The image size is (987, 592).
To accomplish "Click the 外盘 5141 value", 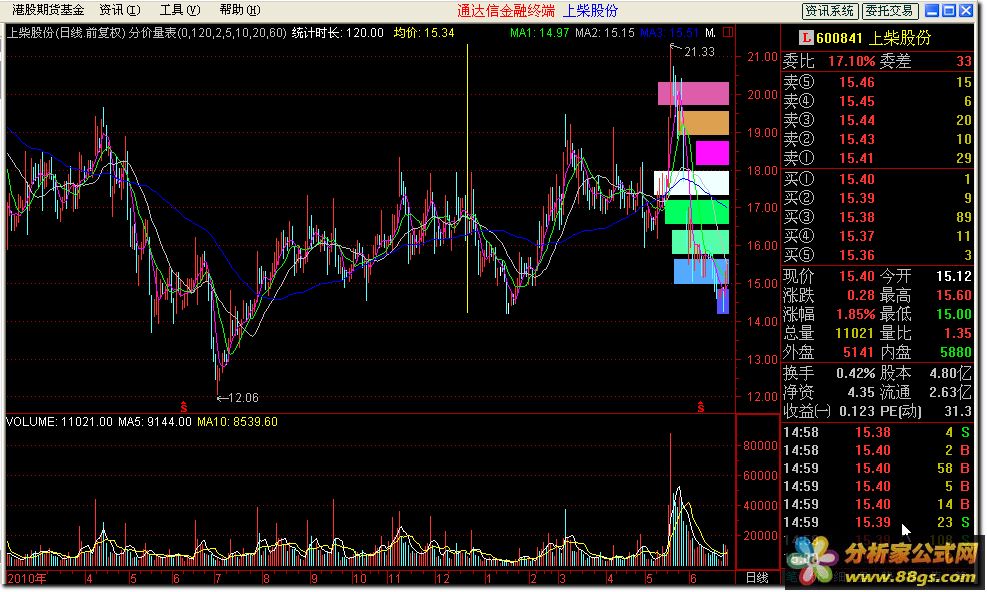I will point(859,352).
